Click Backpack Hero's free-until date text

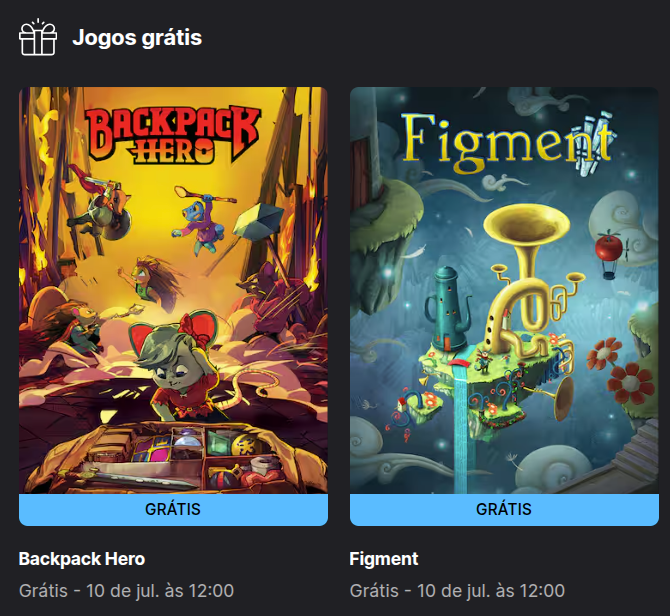126,591
